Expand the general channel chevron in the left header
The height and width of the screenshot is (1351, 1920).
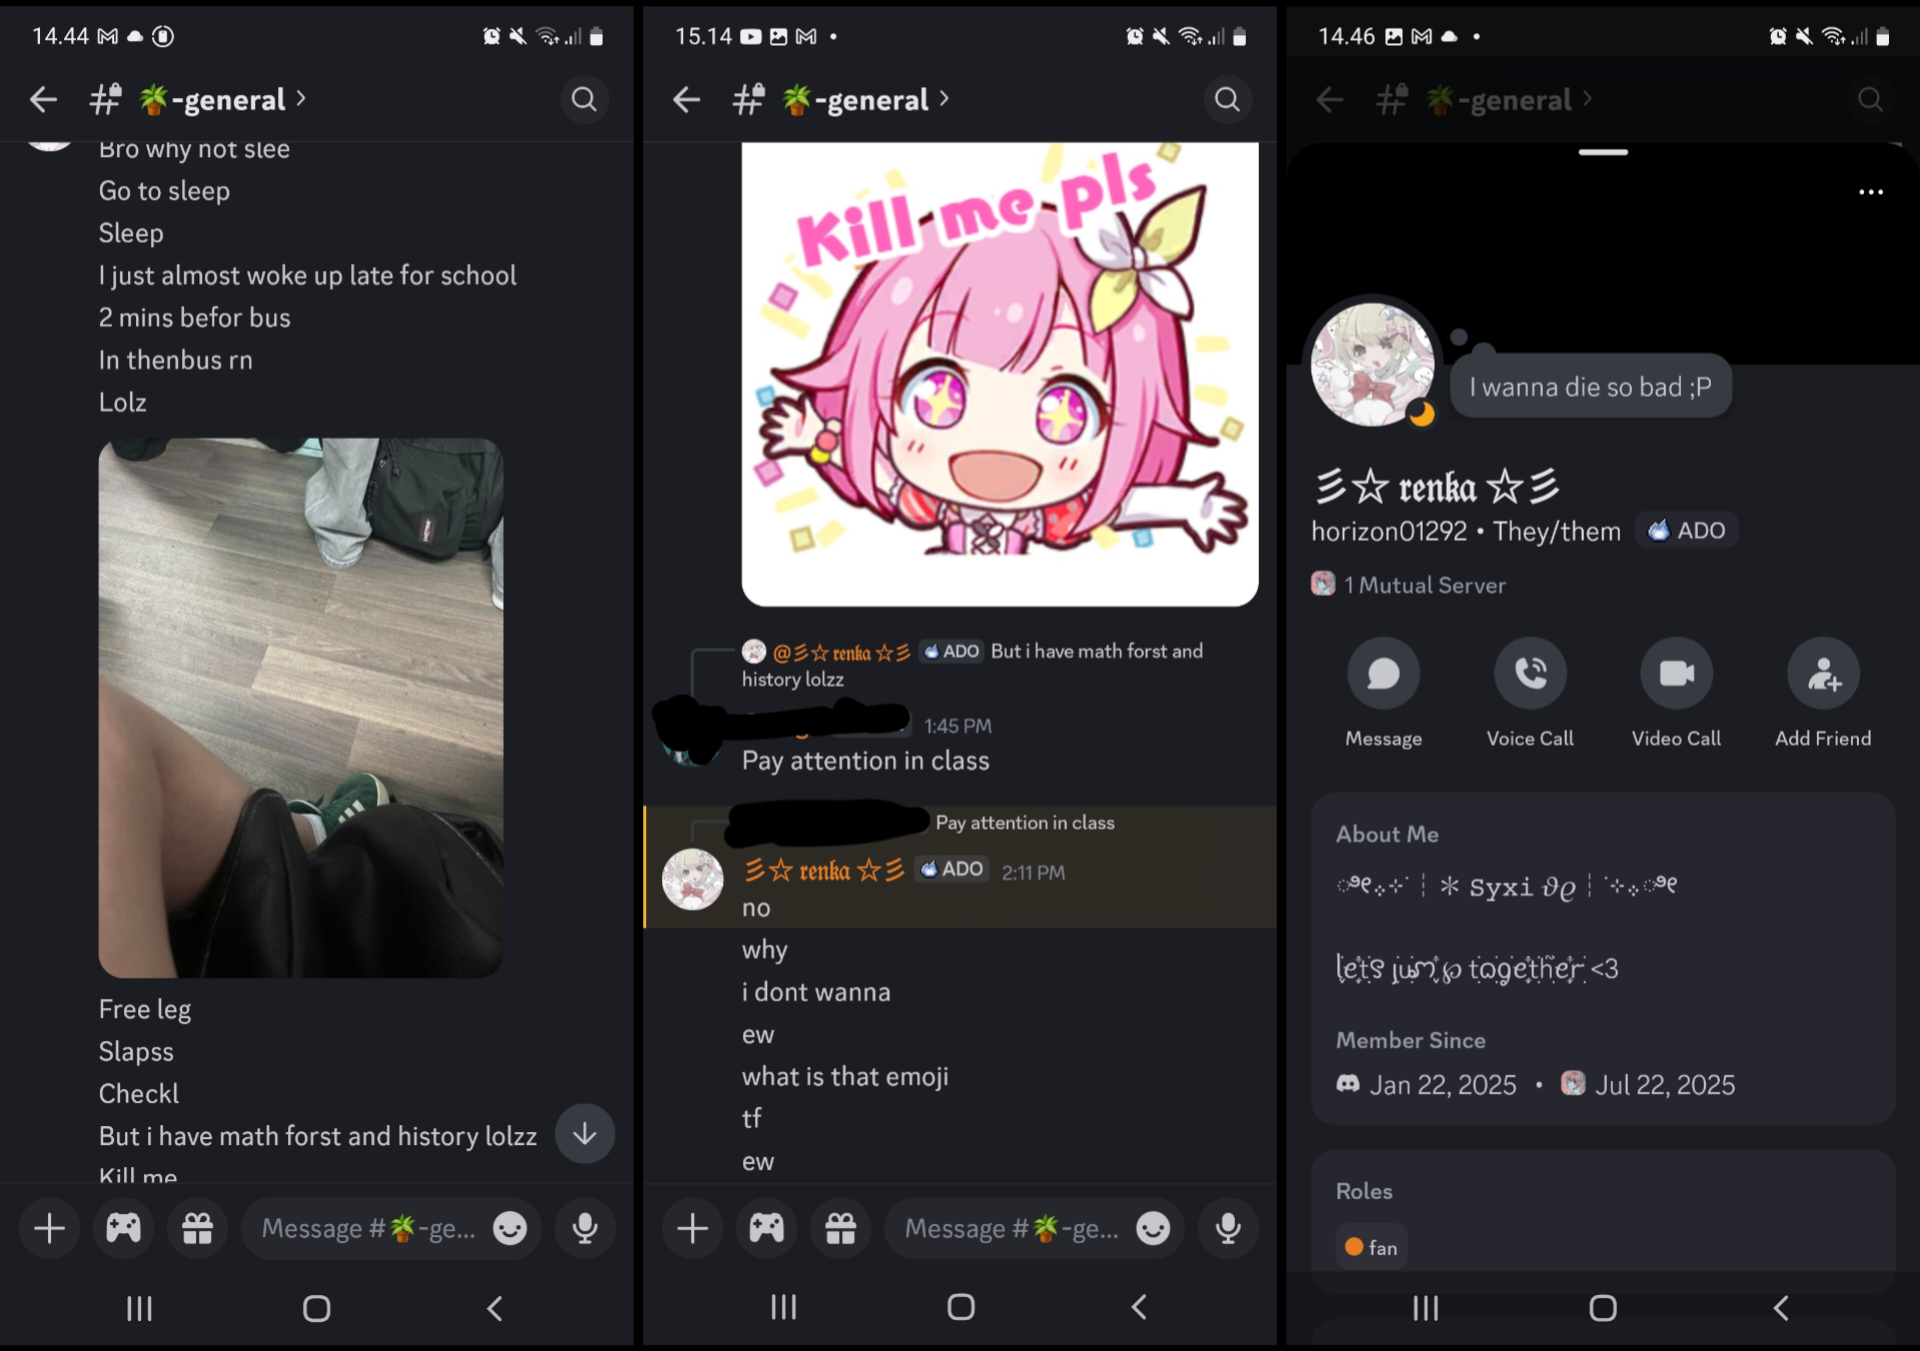(x=301, y=98)
